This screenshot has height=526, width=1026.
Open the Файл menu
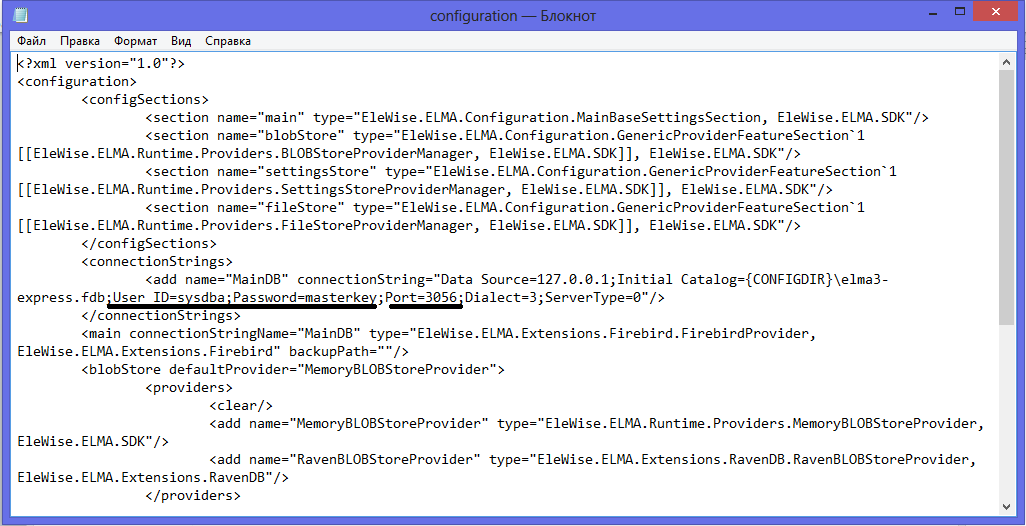click(x=31, y=41)
